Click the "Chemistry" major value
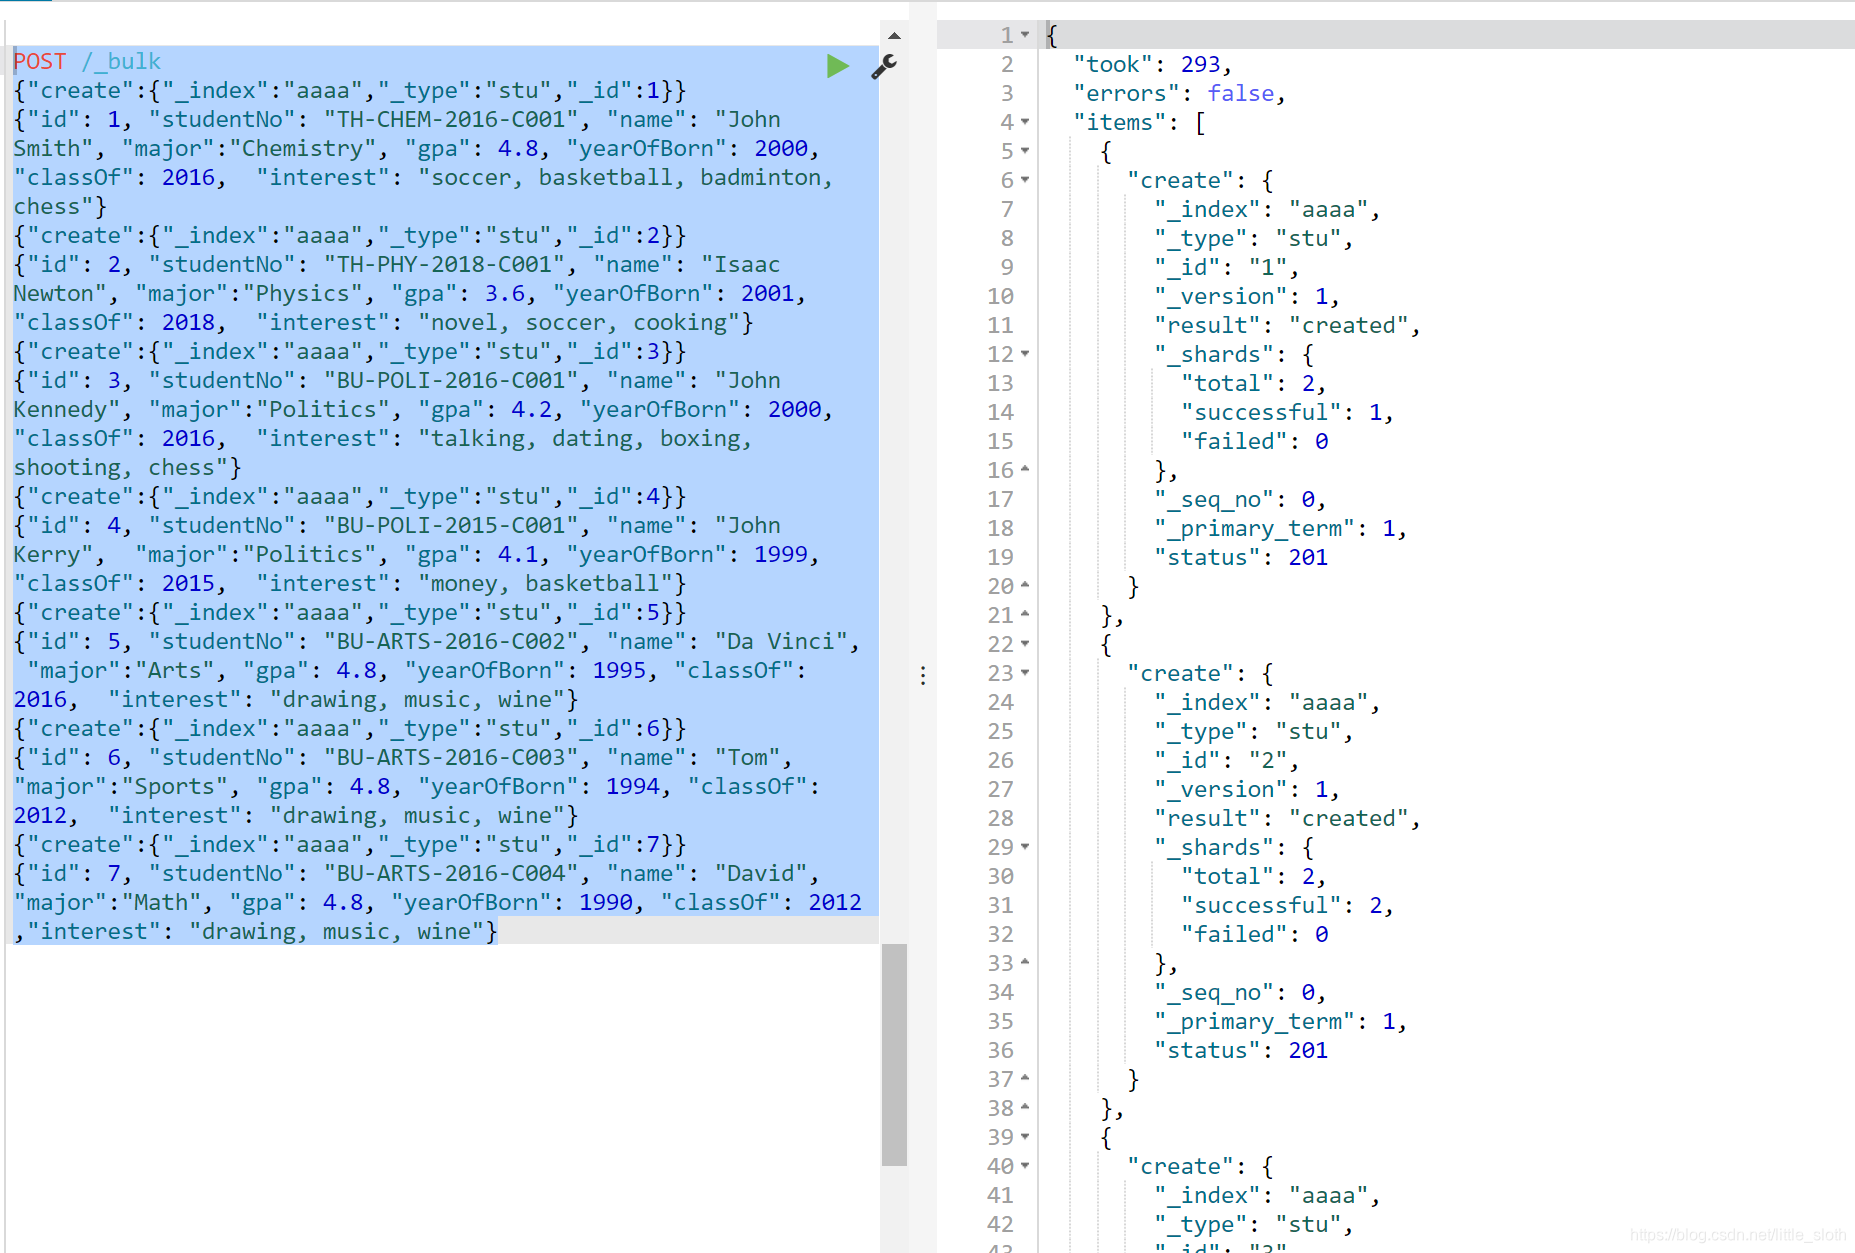Image resolution: width=1855 pixels, height=1253 pixels. pyautogui.click(x=303, y=148)
